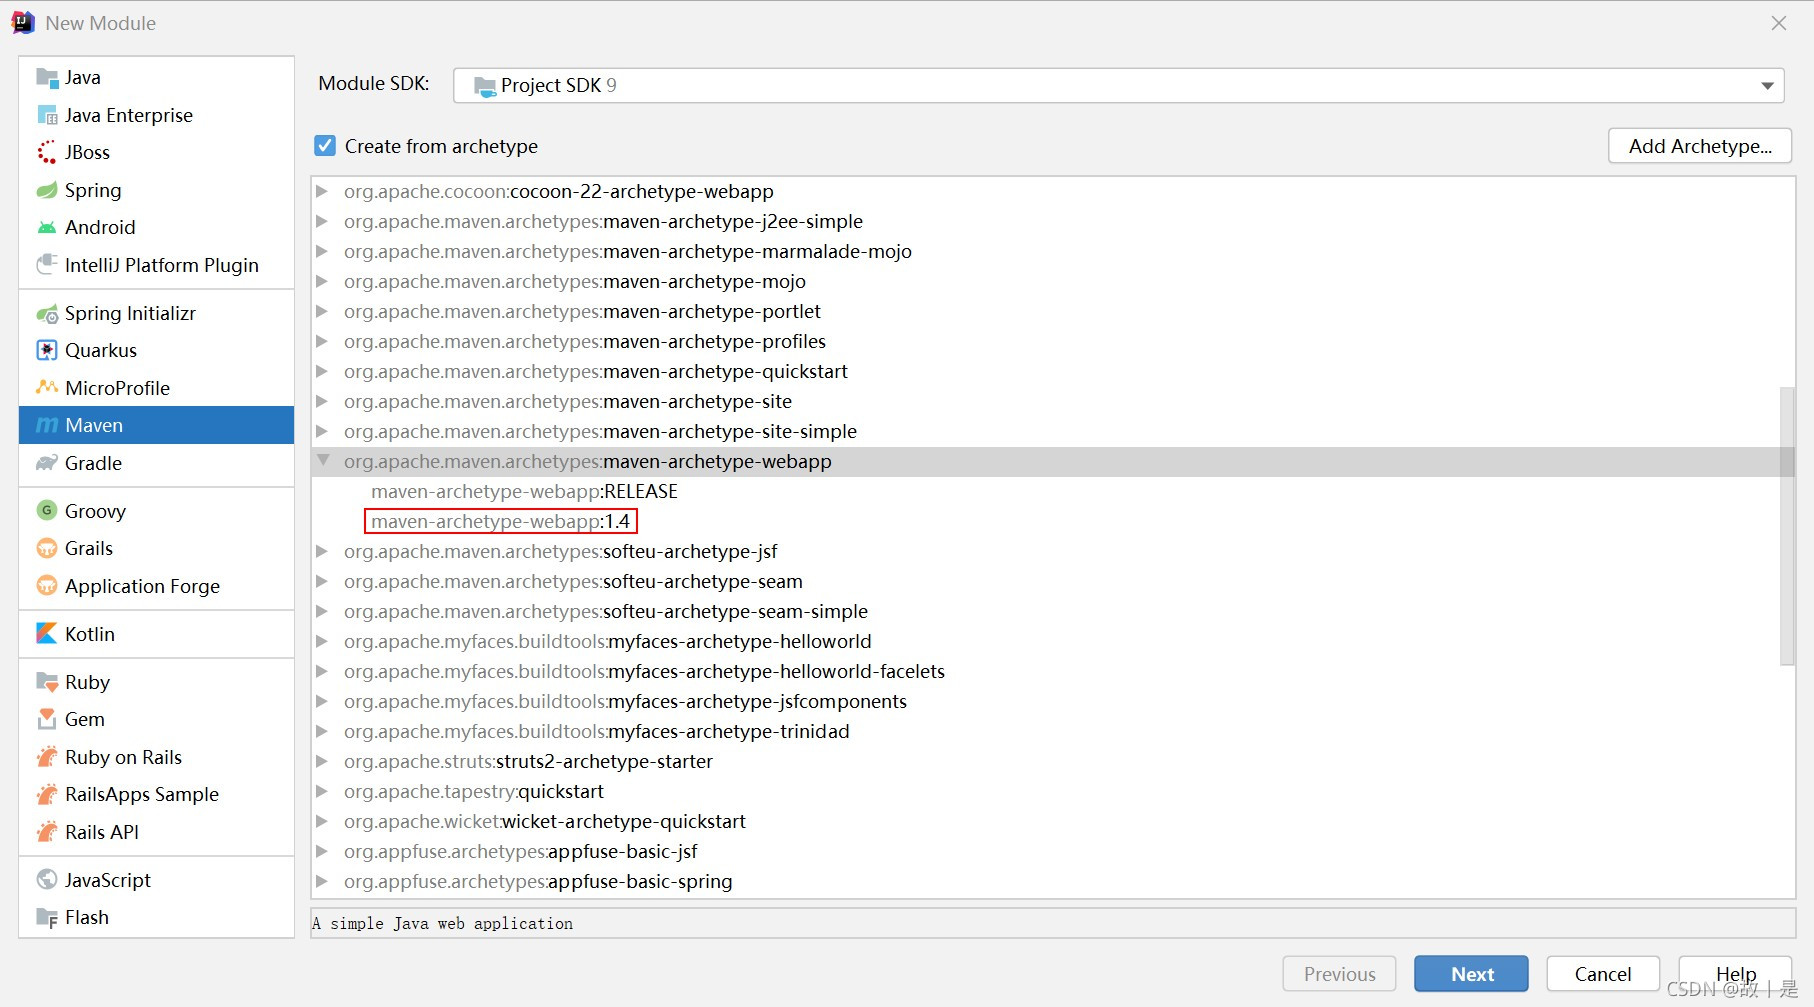This screenshot has height=1007, width=1814.
Task: Select Quarkus module type label
Action: (x=101, y=350)
